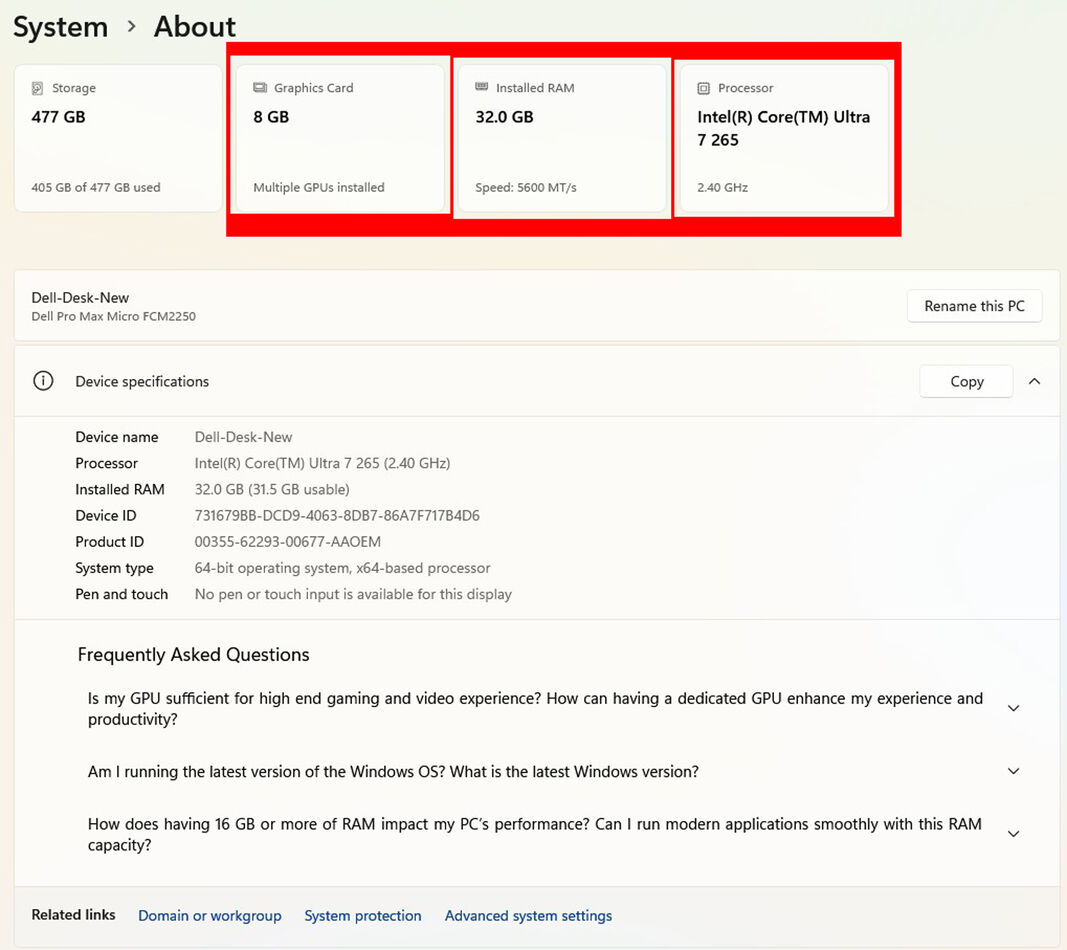Click the Graphics Card icon
The width and height of the screenshot is (1067, 950).
pyautogui.click(x=260, y=88)
